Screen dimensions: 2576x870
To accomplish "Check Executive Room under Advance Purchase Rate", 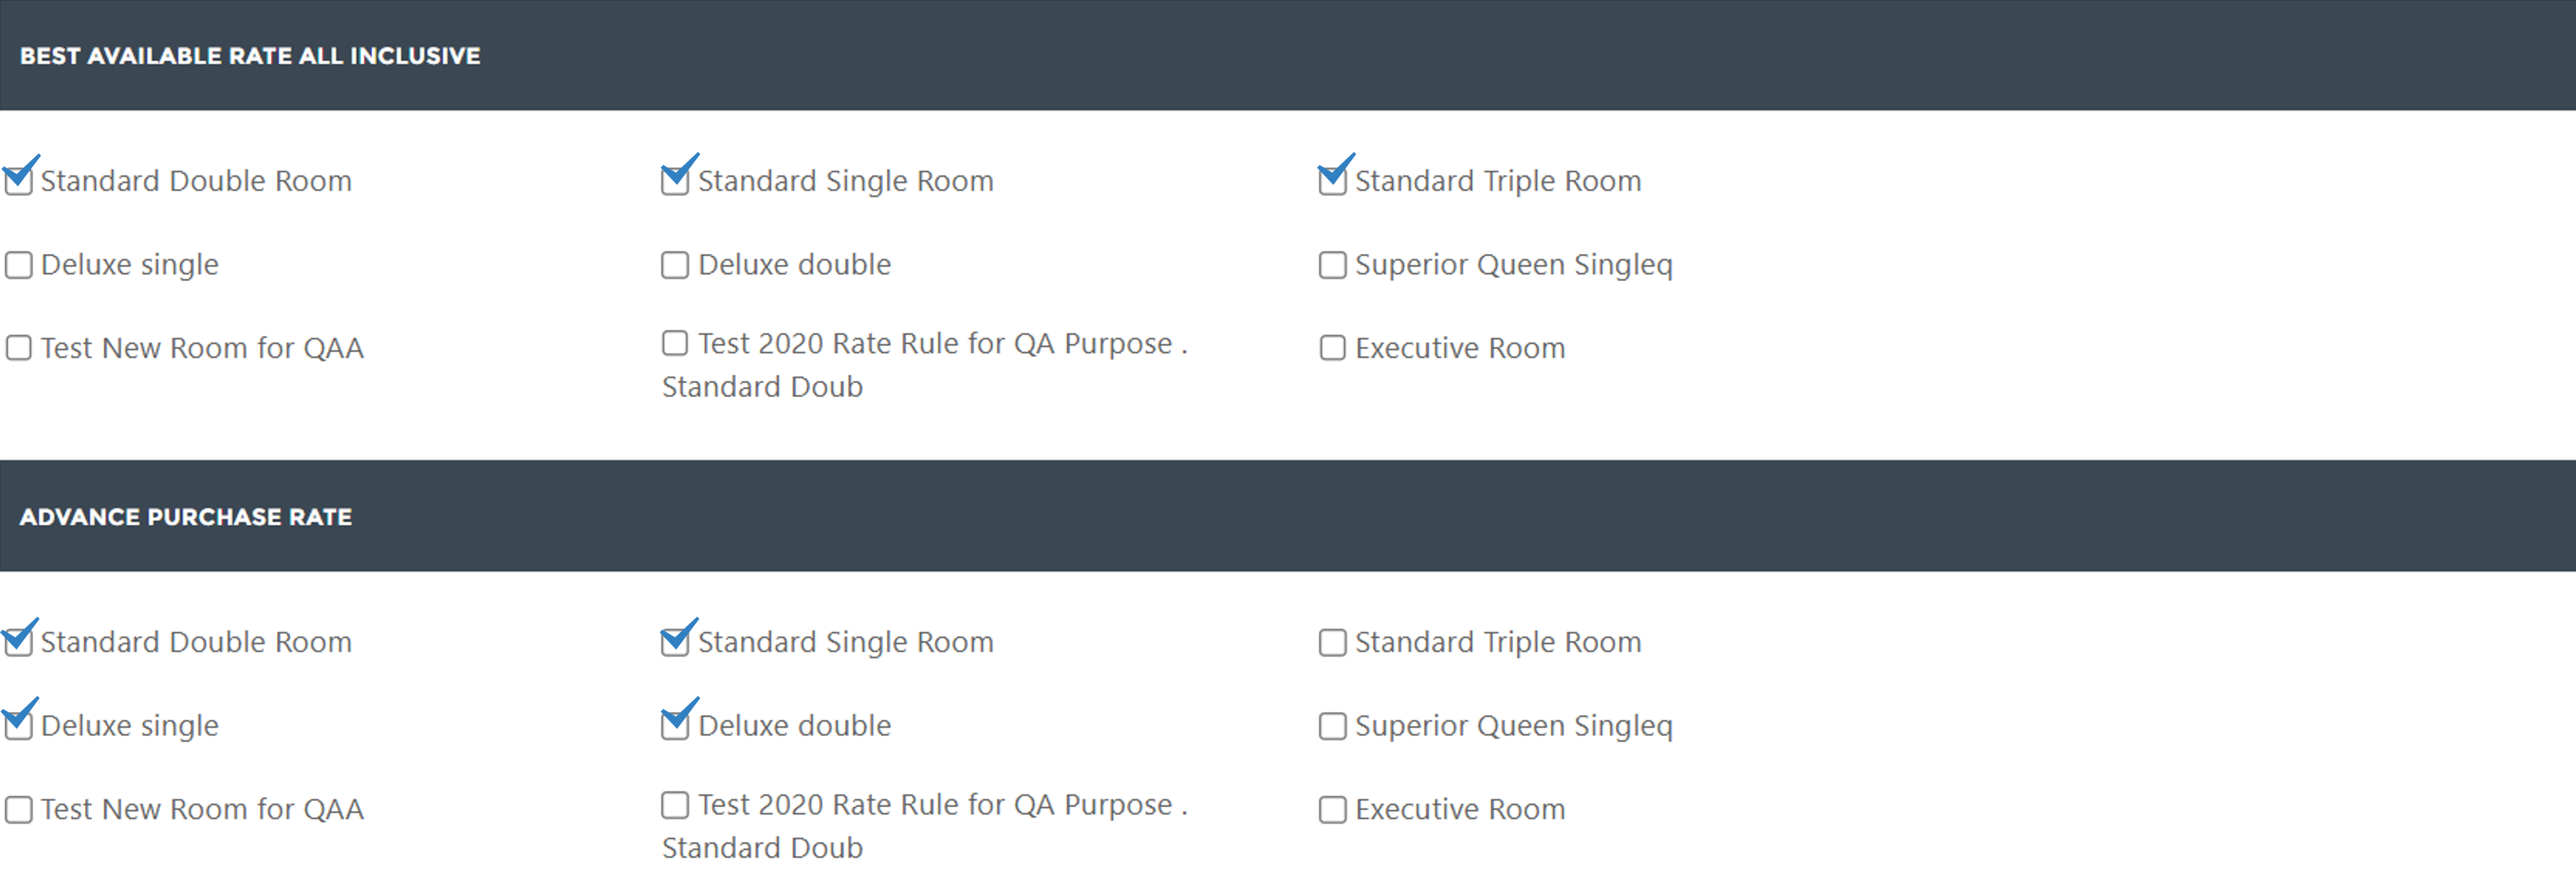I will (x=1332, y=809).
